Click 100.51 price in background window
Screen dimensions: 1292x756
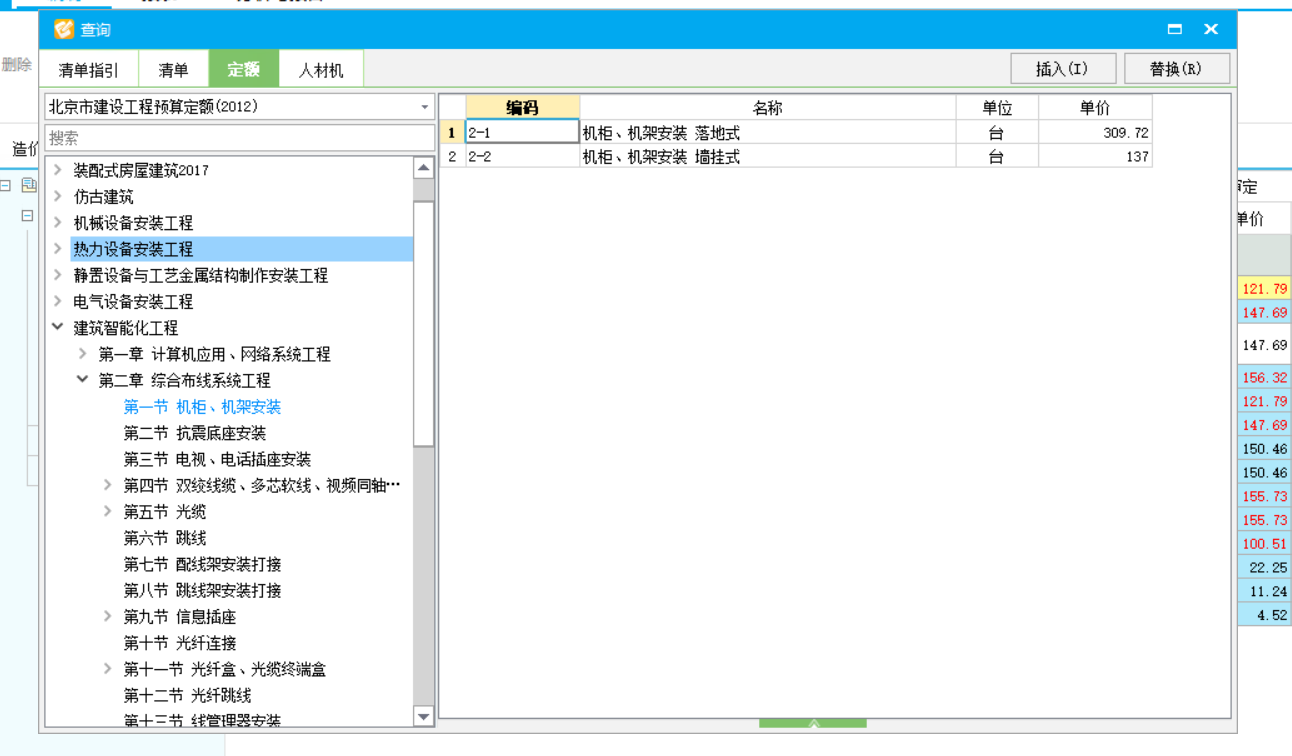(1265, 544)
